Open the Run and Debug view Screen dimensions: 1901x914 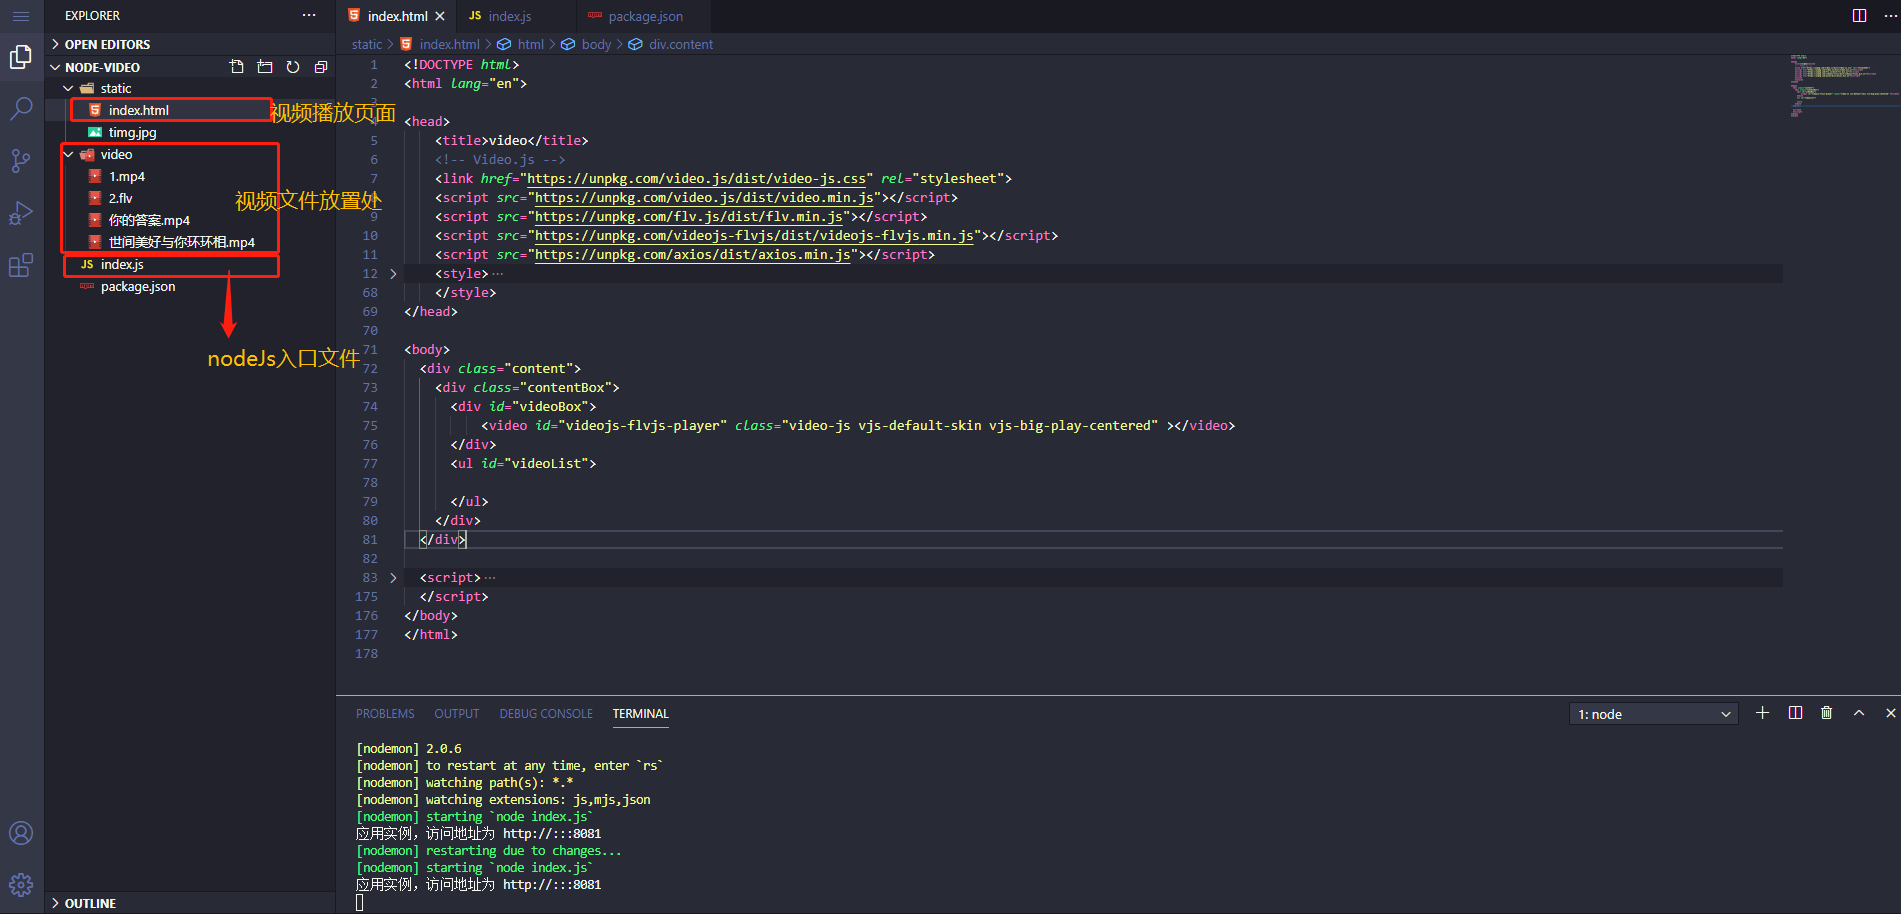(x=21, y=213)
